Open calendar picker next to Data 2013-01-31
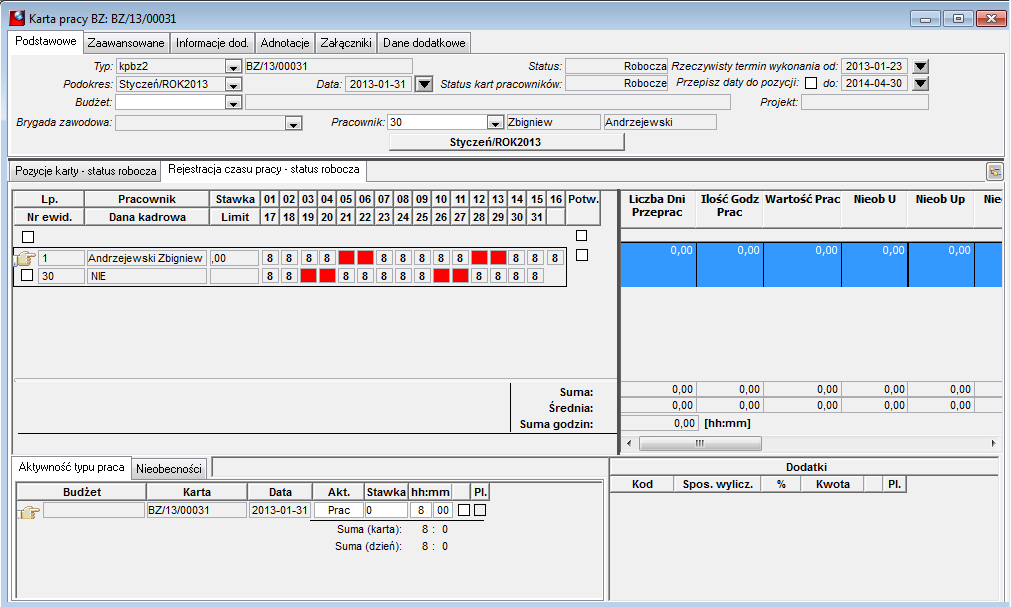 (424, 85)
